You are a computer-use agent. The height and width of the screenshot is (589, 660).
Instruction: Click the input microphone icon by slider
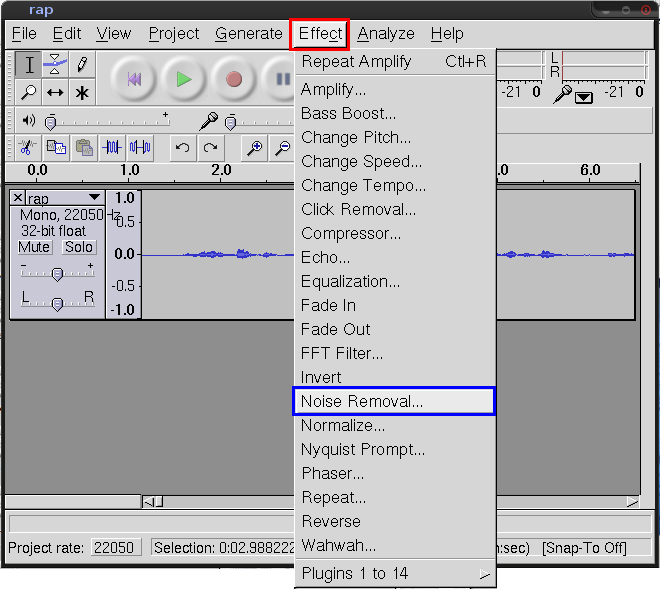tap(209, 121)
